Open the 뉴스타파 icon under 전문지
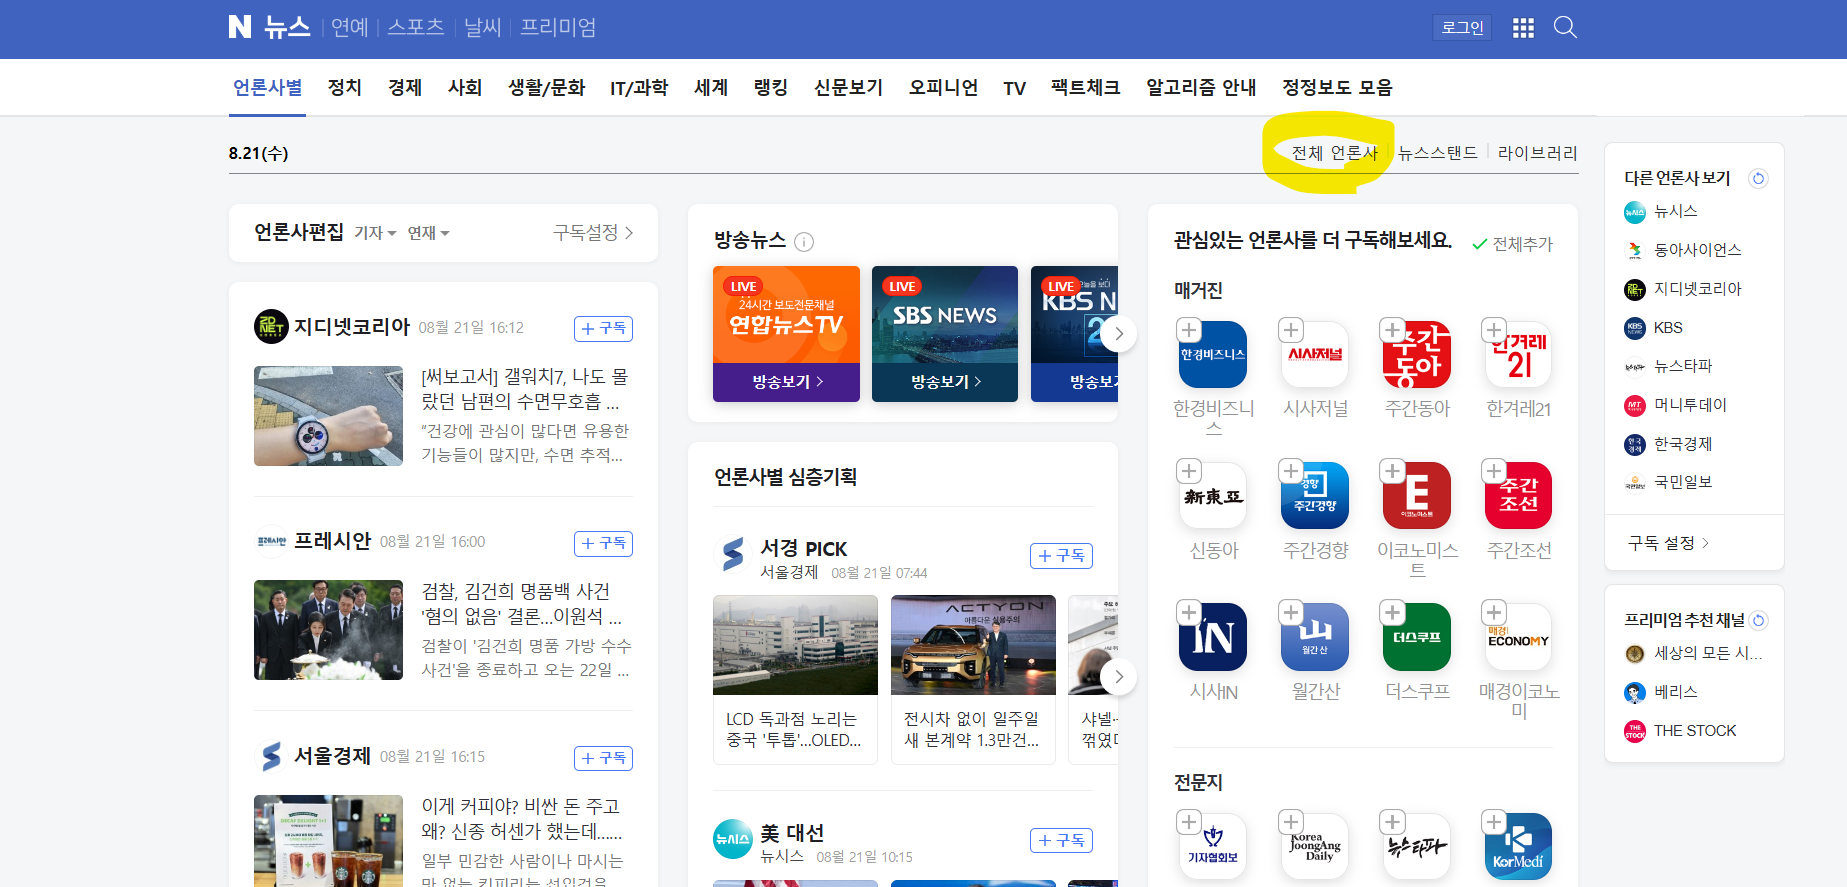This screenshot has height=887, width=1847. click(x=1417, y=847)
